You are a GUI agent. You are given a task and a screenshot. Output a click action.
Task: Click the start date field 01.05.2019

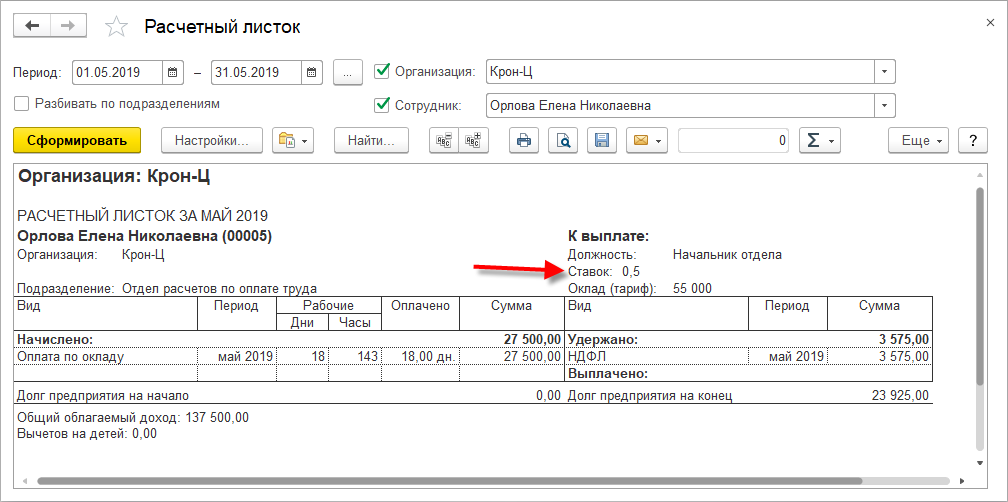pos(118,72)
